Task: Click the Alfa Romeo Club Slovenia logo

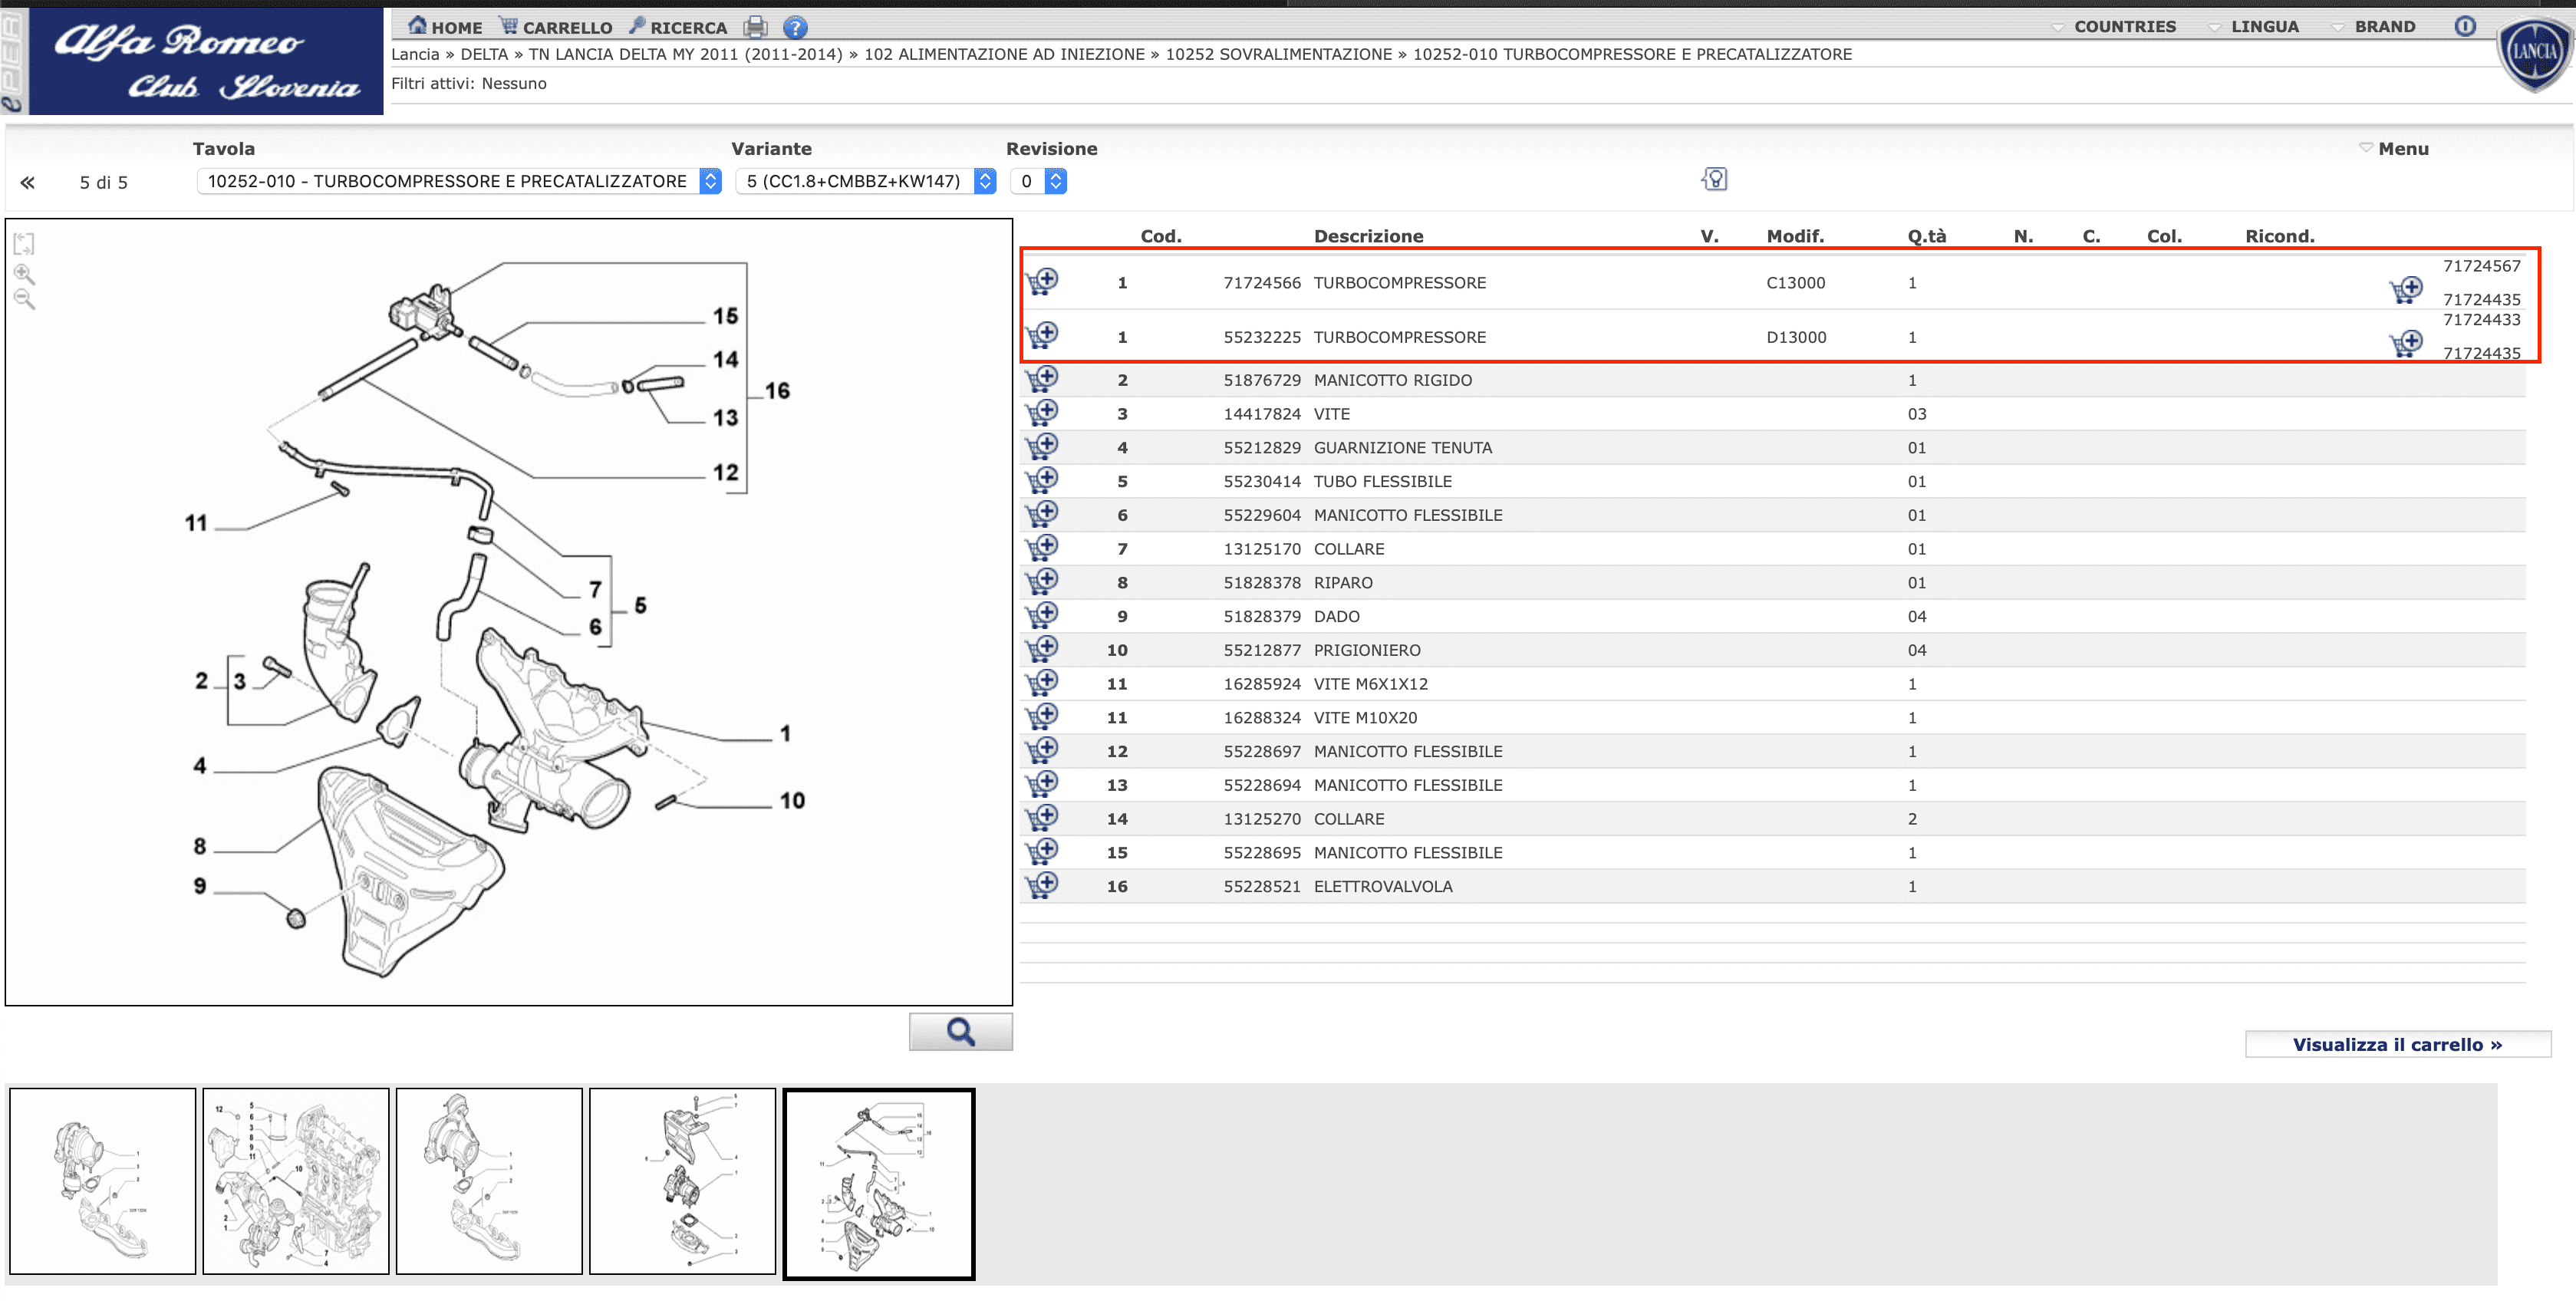Action: coord(206,61)
